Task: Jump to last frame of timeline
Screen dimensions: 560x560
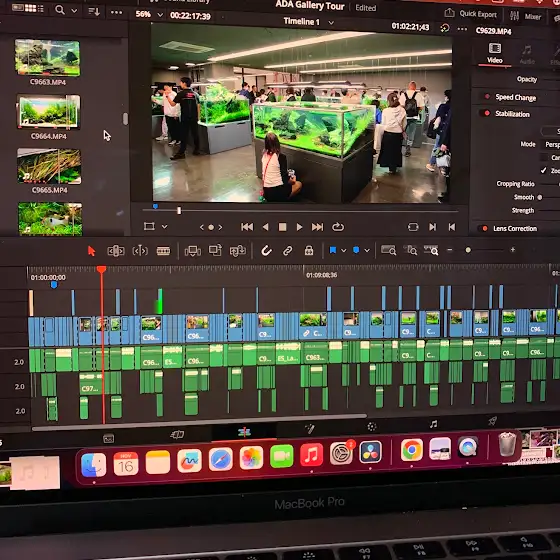Action: coord(318,227)
